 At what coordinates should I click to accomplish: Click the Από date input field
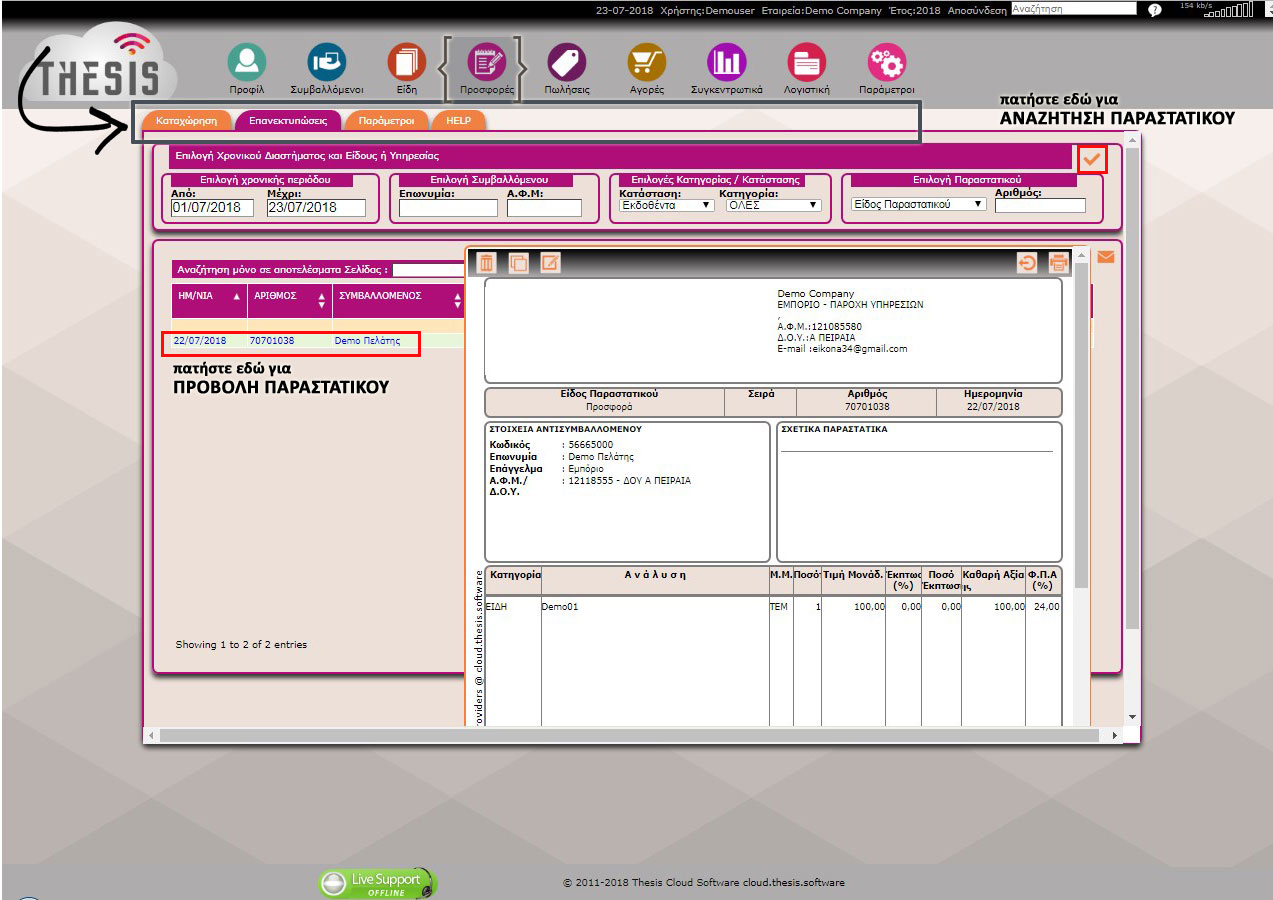tap(212, 208)
